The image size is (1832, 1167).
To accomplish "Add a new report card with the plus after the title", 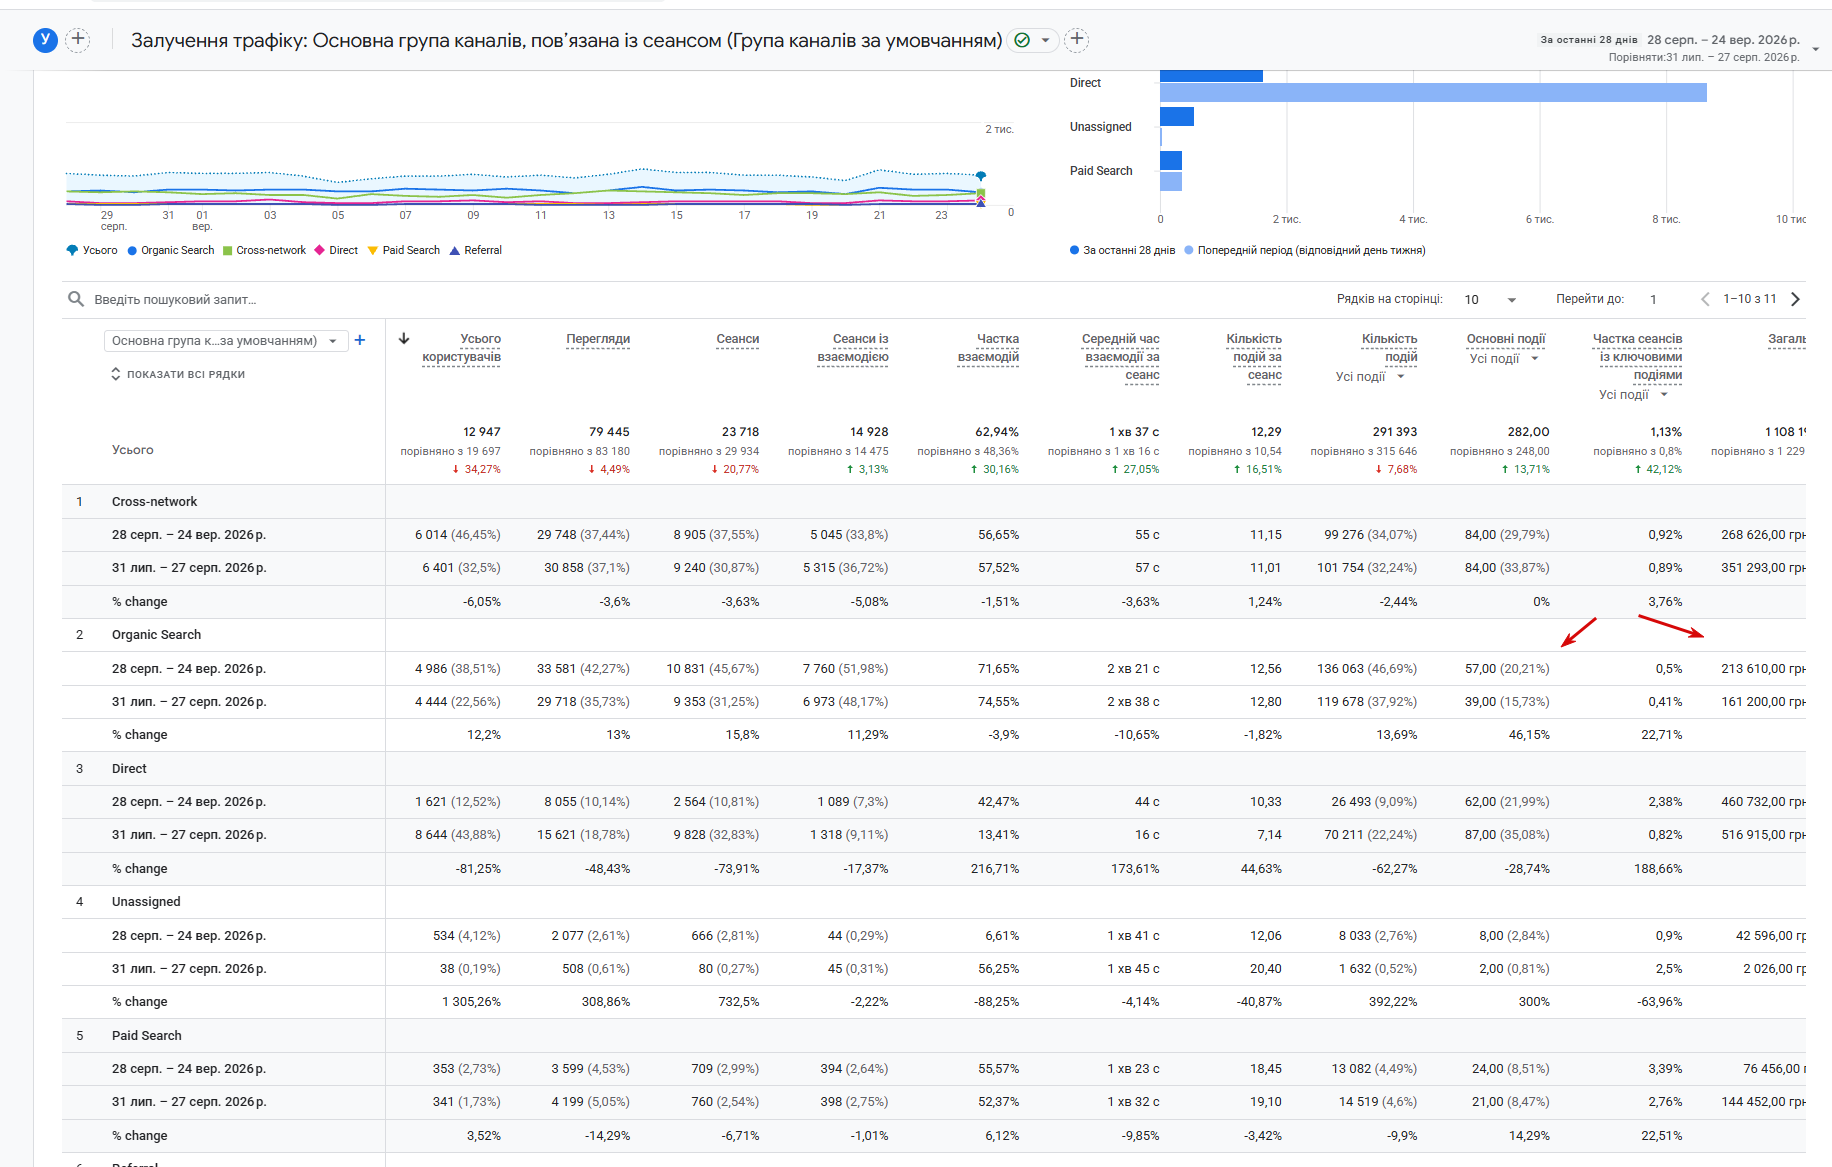I will tap(1077, 40).
